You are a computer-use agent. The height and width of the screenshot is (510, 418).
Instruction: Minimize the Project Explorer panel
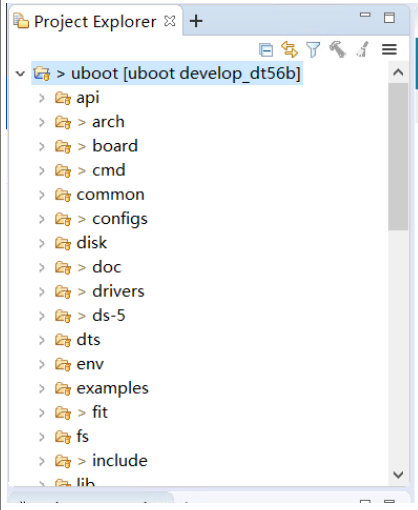[365, 15]
